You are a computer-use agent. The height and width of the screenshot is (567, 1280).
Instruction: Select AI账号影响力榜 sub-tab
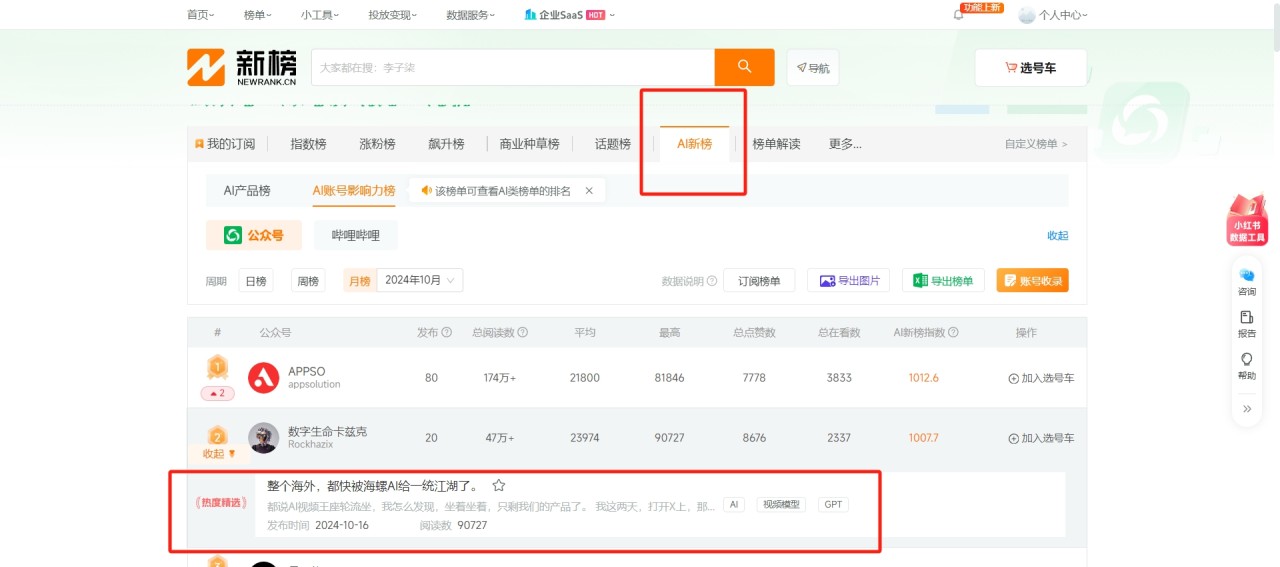[x=354, y=190]
